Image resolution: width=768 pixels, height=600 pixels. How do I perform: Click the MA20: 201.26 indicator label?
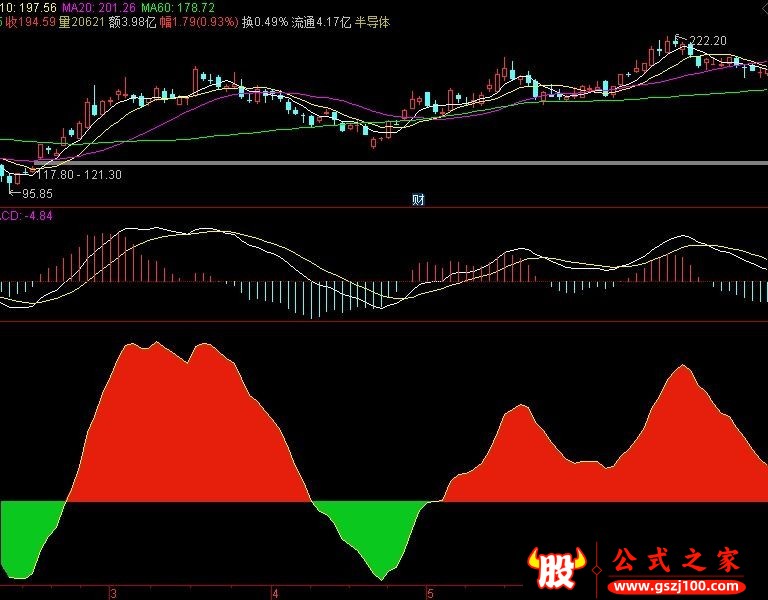(x=98, y=7)
